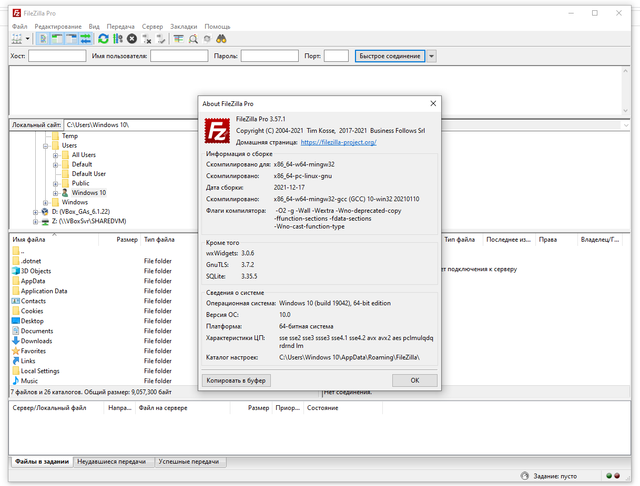Click the Имя пользователя input field
The height and width of the screenshot is (486, 640).
pos(179,56)
